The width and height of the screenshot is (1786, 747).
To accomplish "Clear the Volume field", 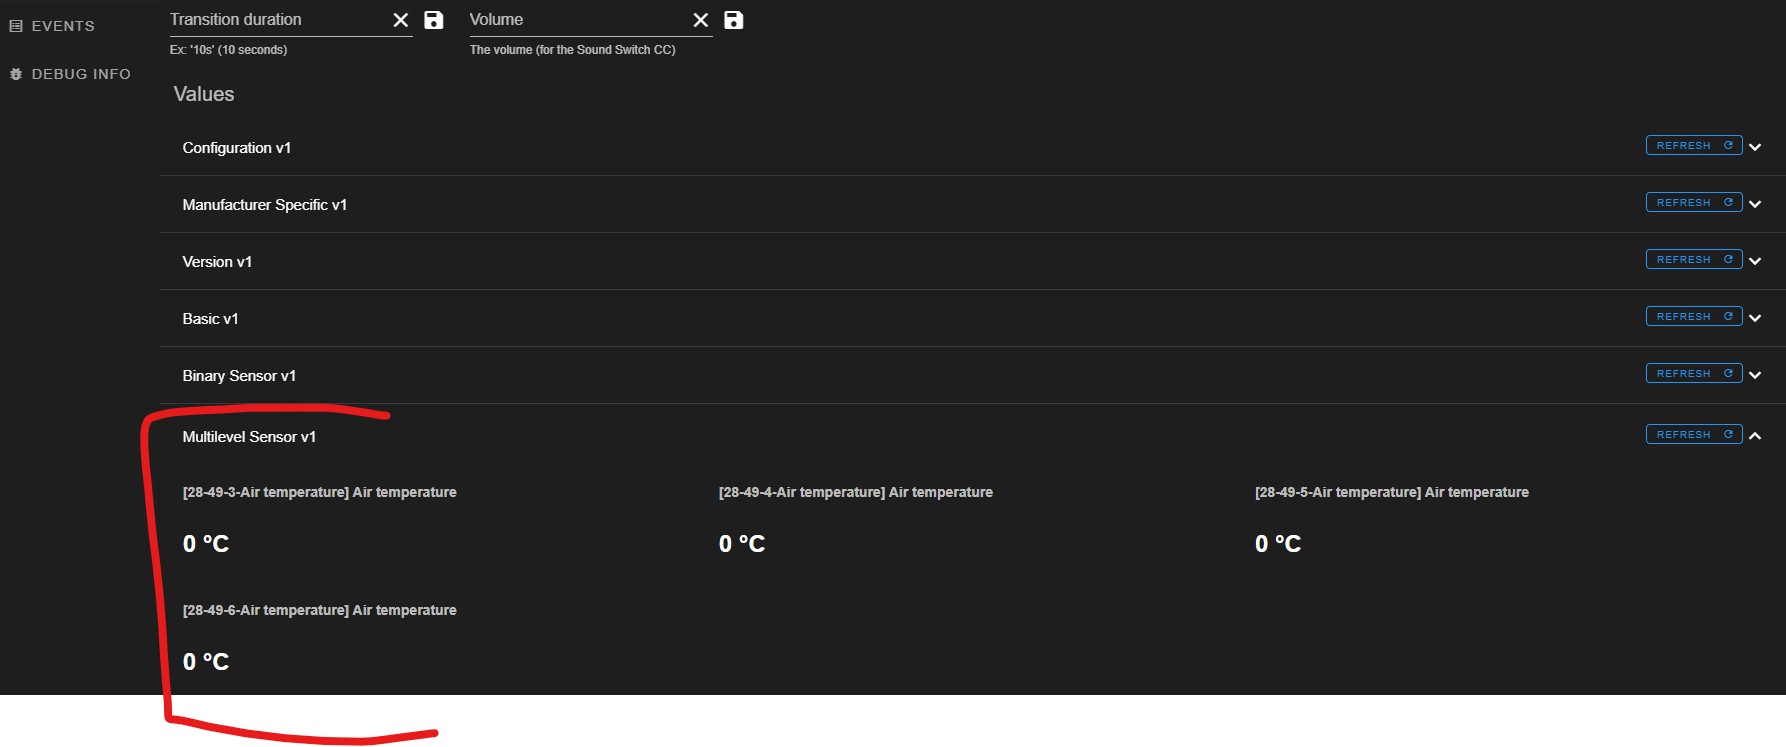I will pyautogui.click(x=700, y=20).
